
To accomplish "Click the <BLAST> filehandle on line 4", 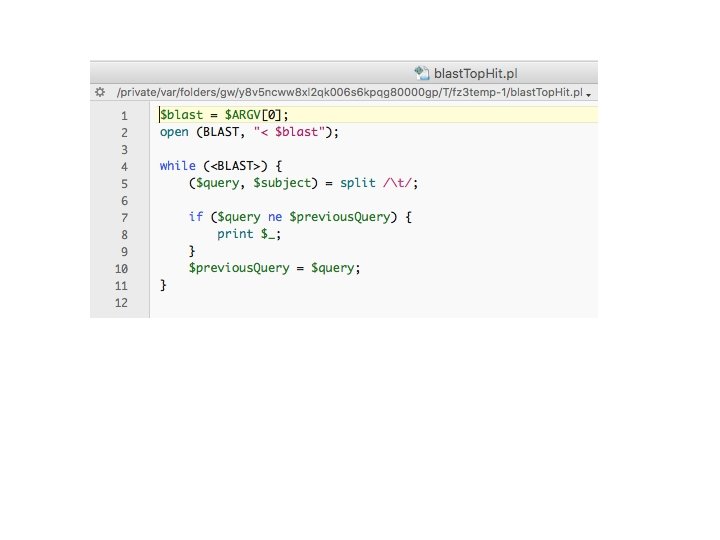I will point(235,166).
